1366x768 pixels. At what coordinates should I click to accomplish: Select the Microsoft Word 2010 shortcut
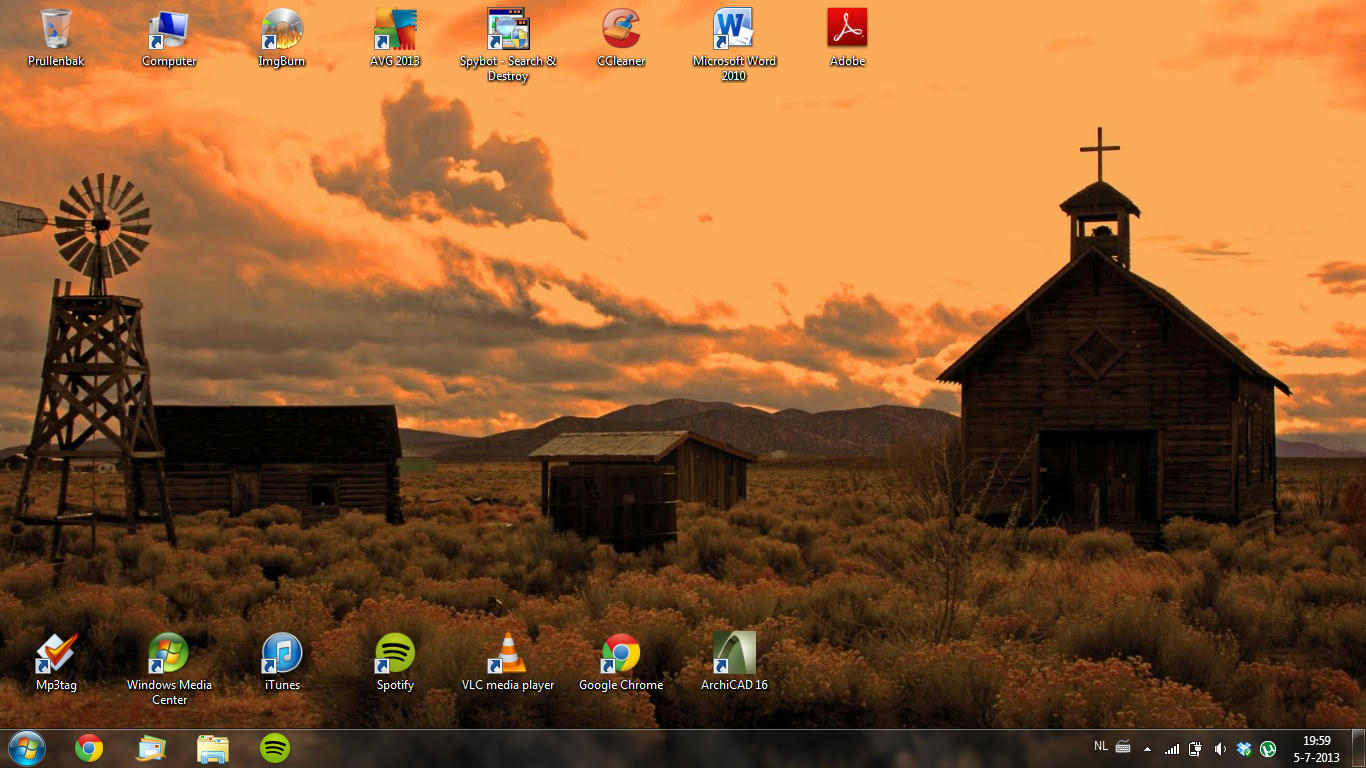click(x=734, y=30)
